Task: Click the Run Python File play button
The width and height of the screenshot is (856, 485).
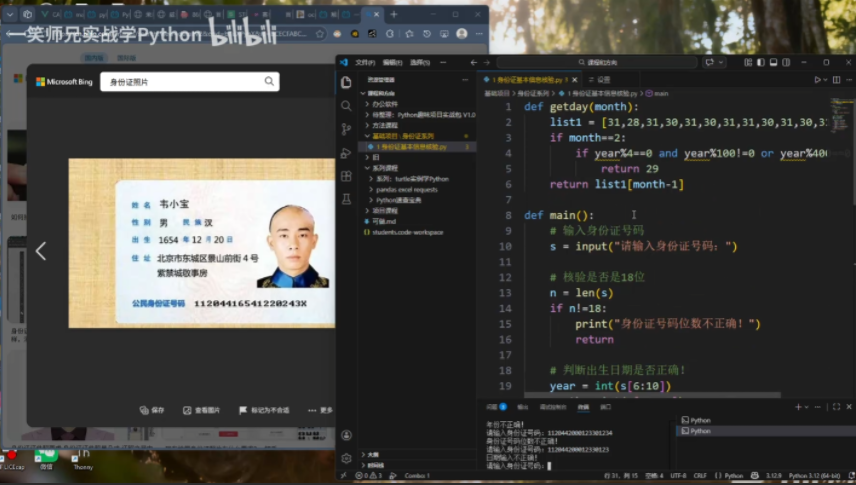Action: (817, 79)
